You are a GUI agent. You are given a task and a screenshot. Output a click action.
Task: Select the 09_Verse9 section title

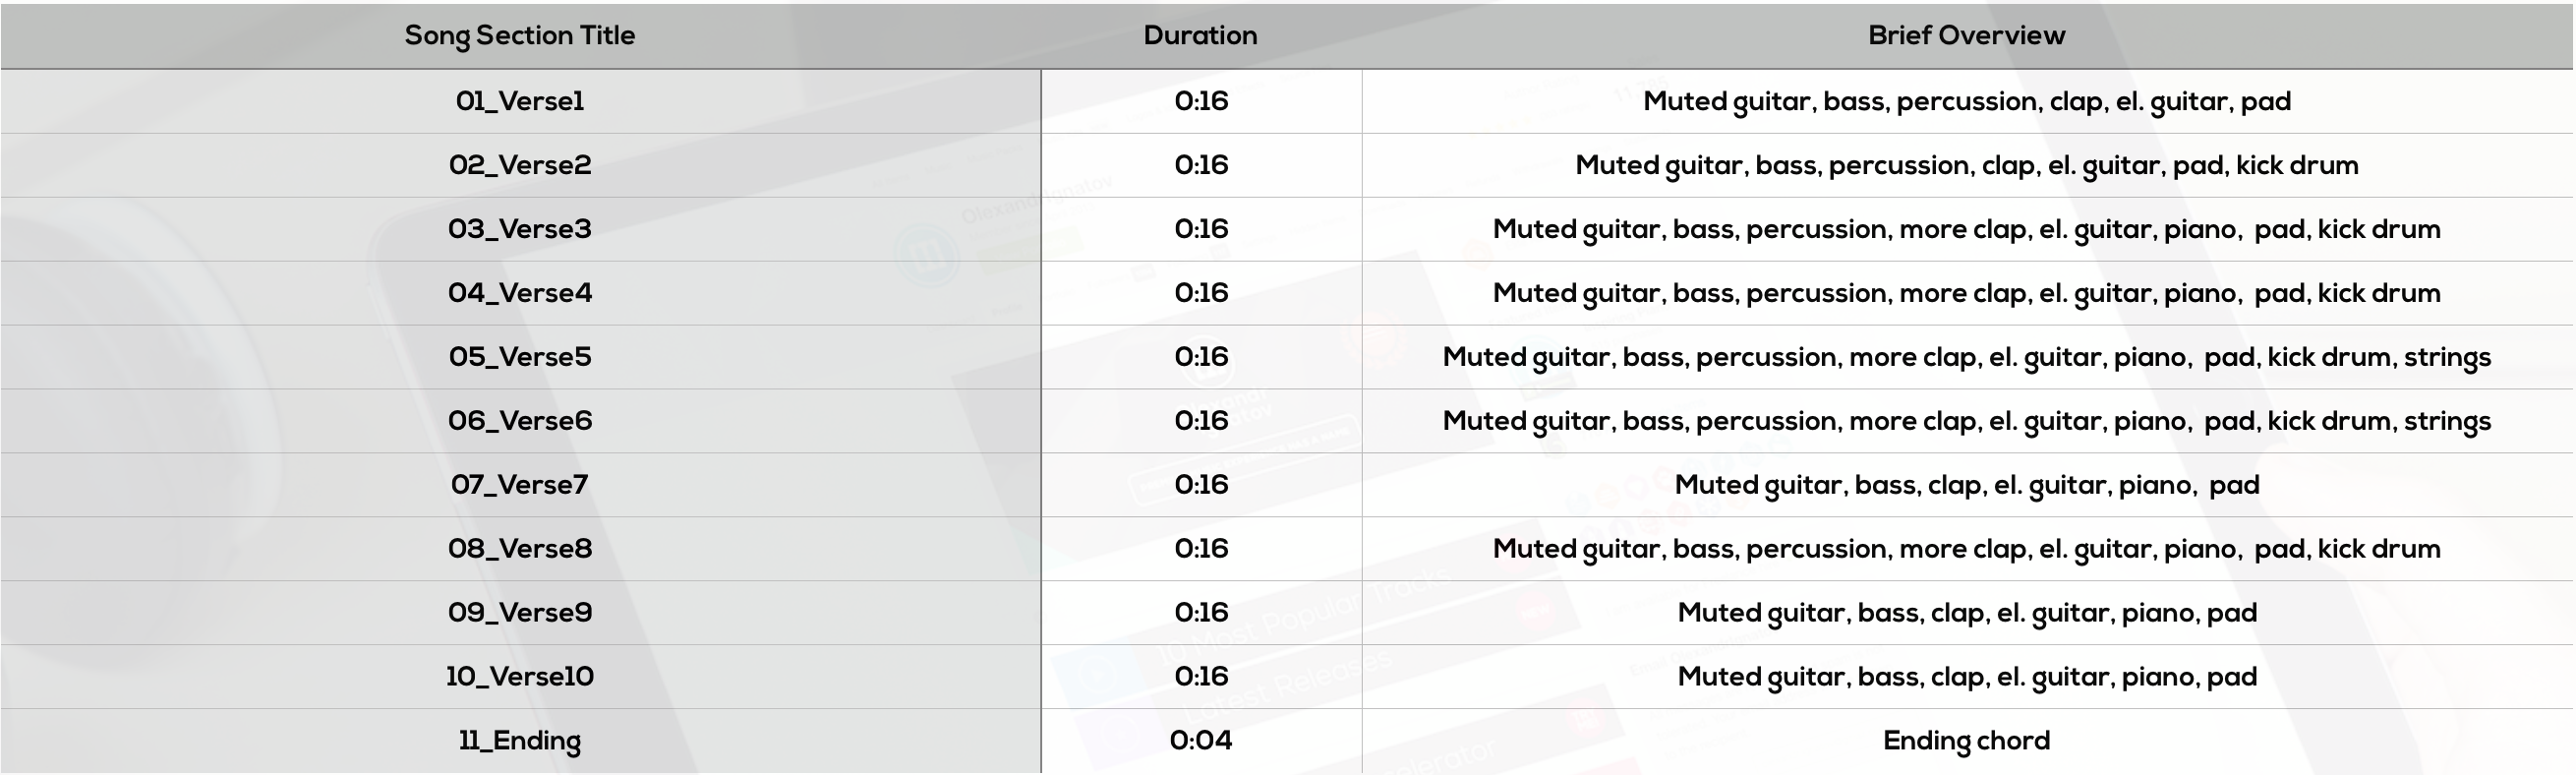(x=519, y=613)
